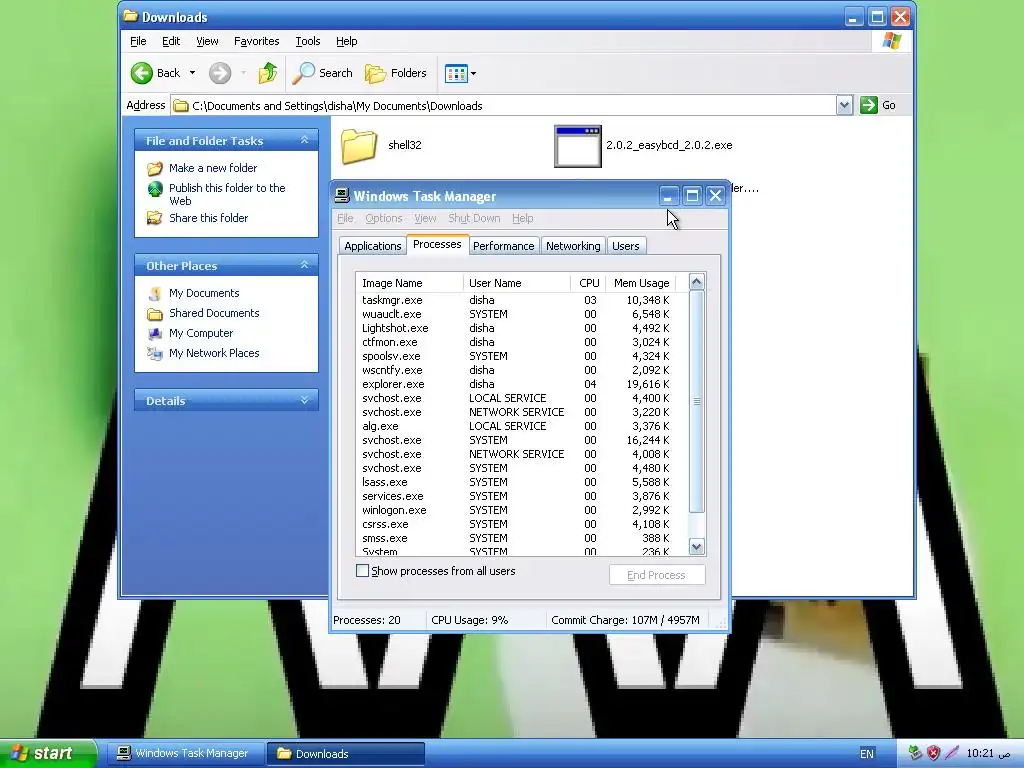The image size is (1024, 768).
Task: Open Search in Downloads toolbar
Action: pyautogui.click(x=322, y=73)
